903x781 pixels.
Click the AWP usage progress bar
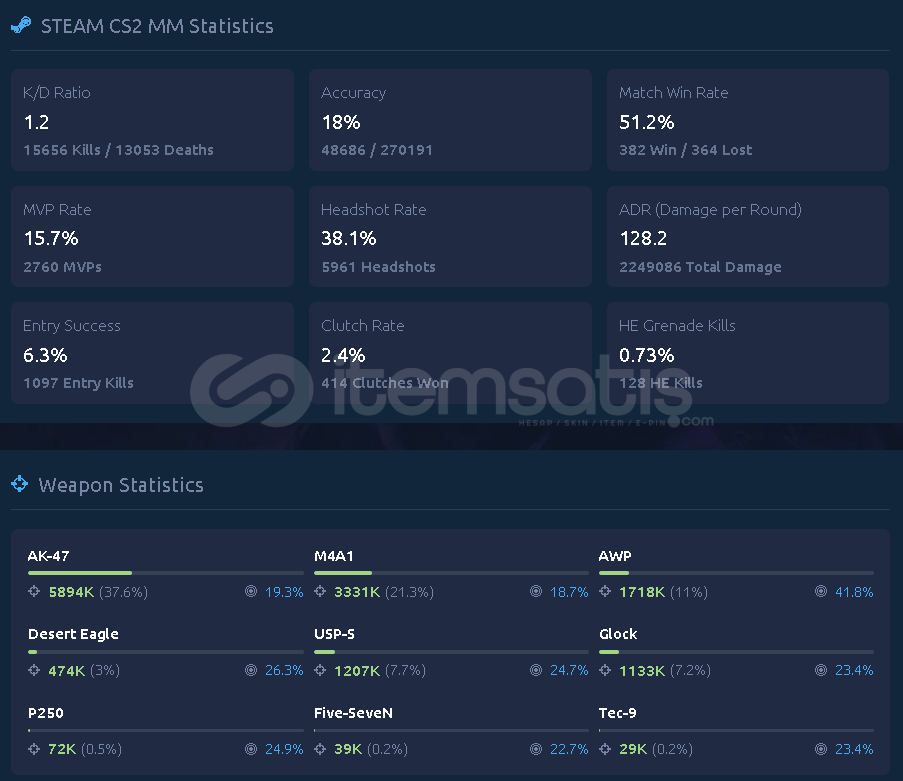pyautogui.click(x=737, y=573)
